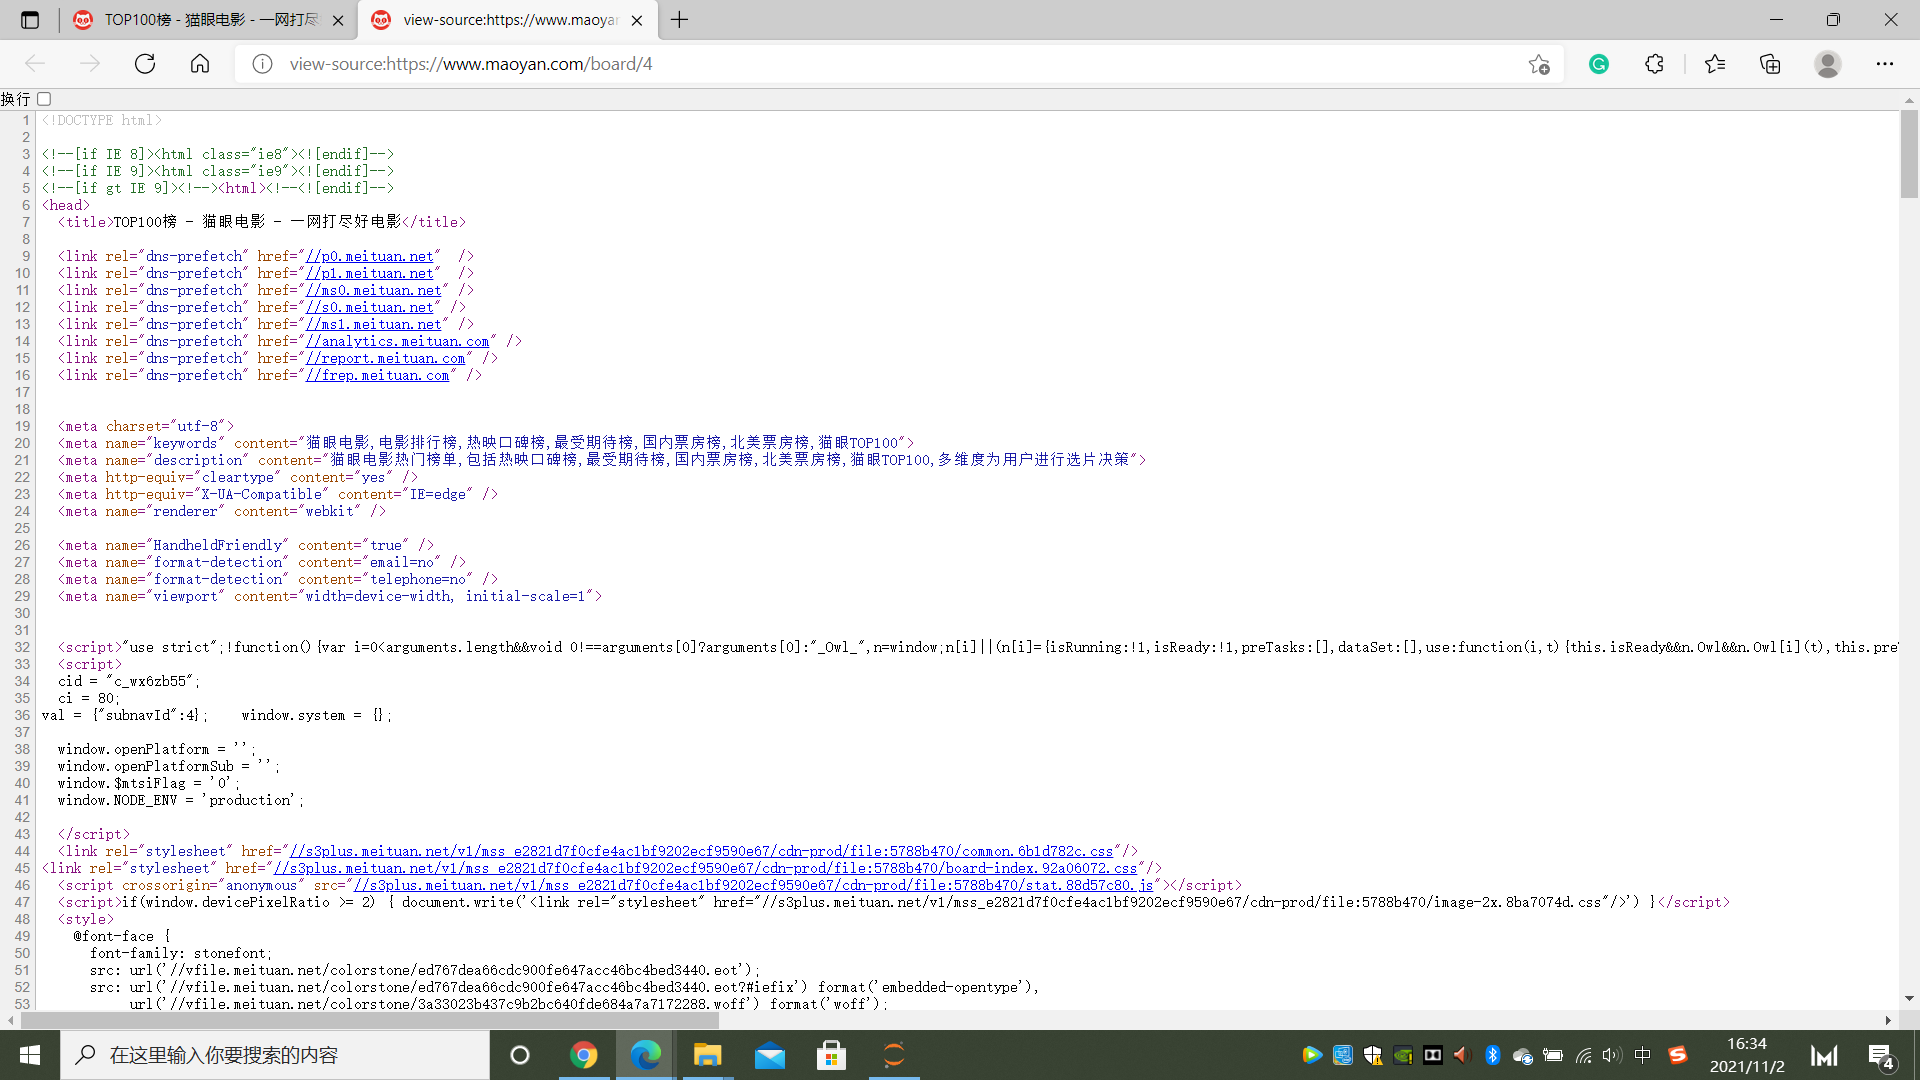This screenshot has width=1920, height=1080.
Task: Click the Tab actions menu icon
Action: tap(30, 20)
